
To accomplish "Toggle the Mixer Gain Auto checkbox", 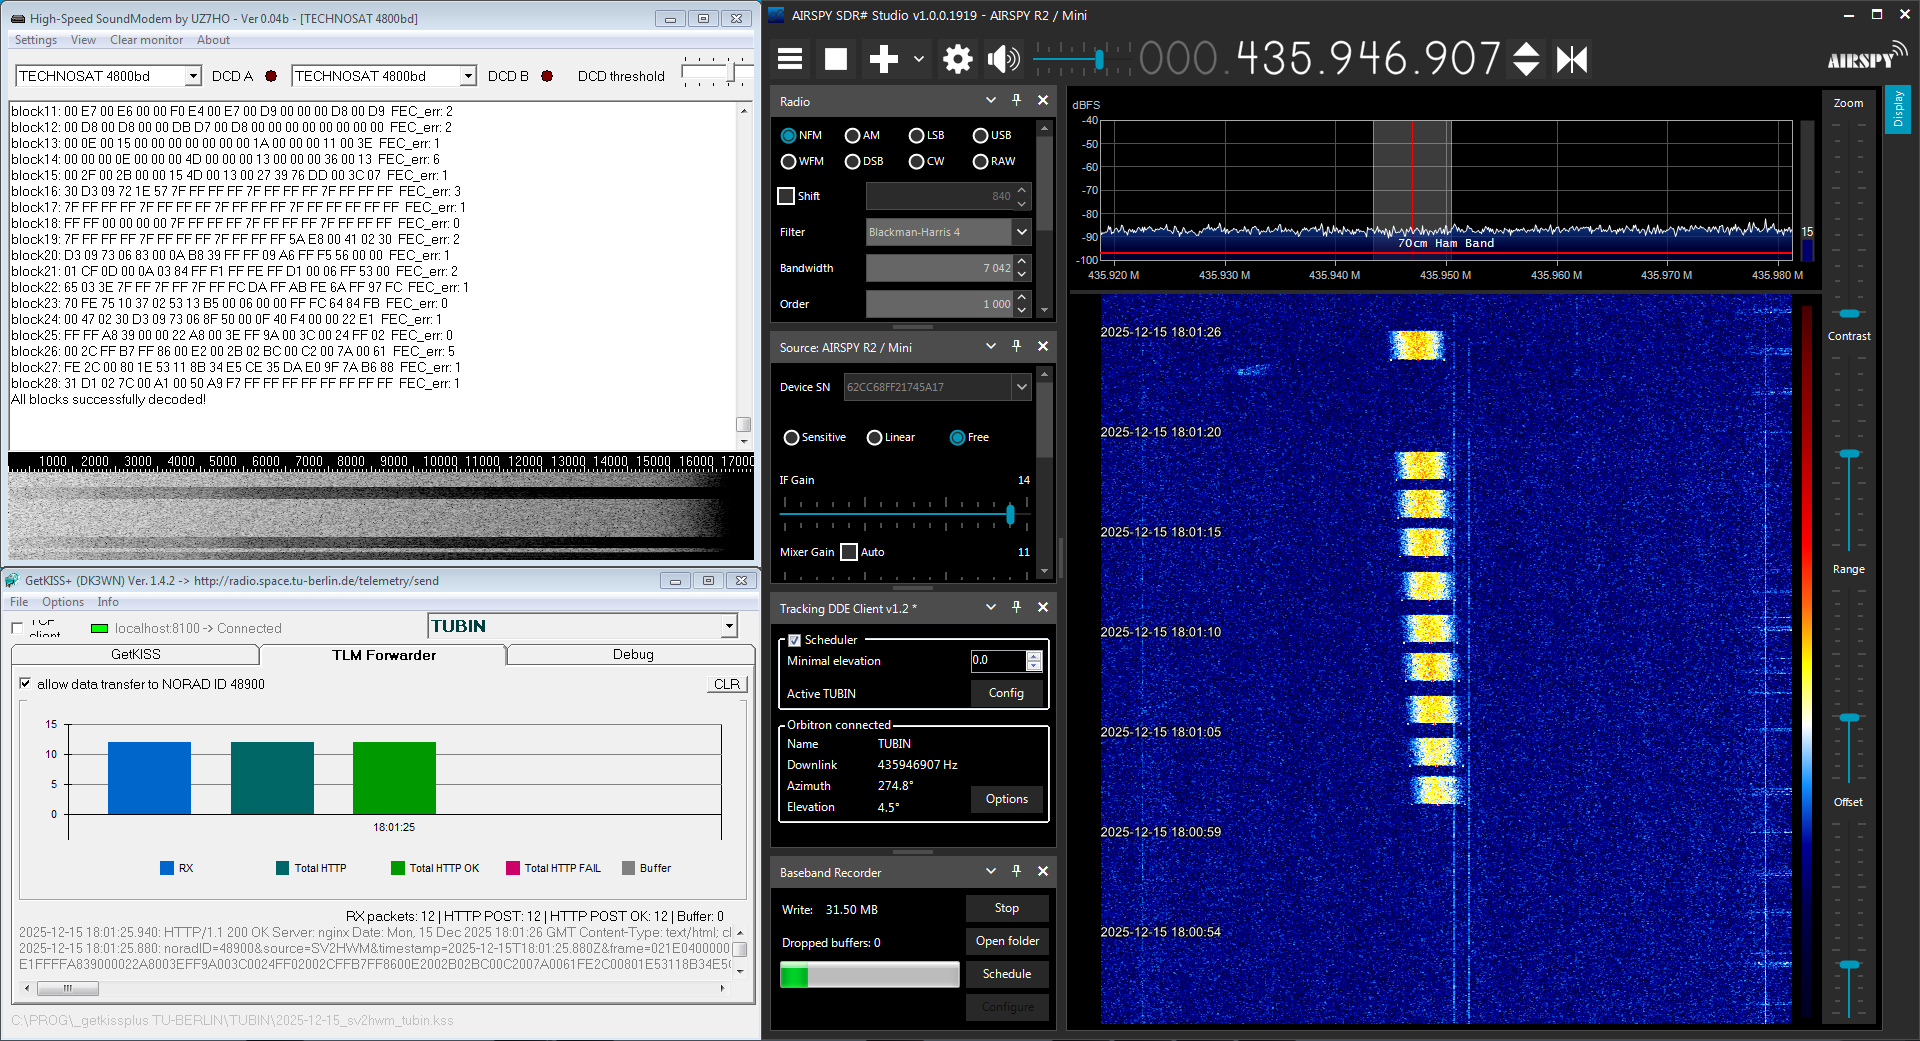I will [x=849, y=552].
